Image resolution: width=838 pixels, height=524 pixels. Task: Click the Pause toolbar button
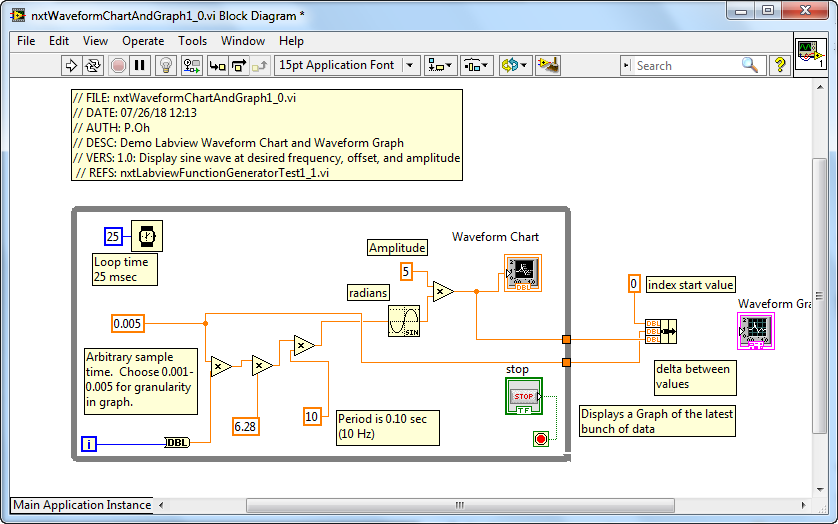click(140, 66)
